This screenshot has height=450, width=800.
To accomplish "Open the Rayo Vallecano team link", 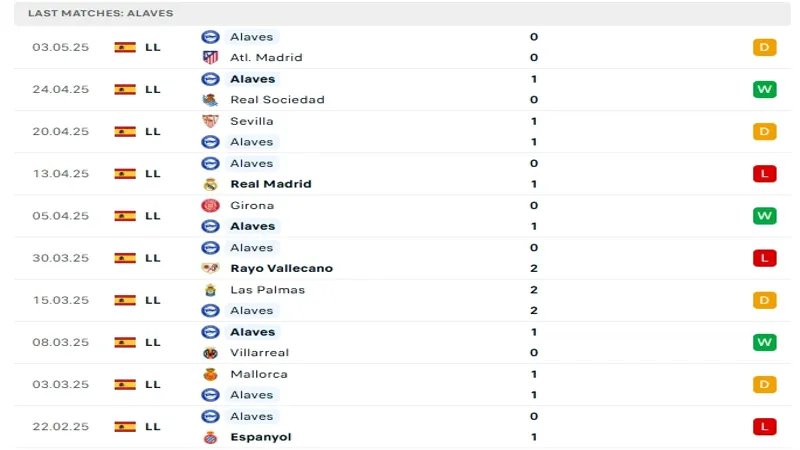I will click(x=281, y=268).
